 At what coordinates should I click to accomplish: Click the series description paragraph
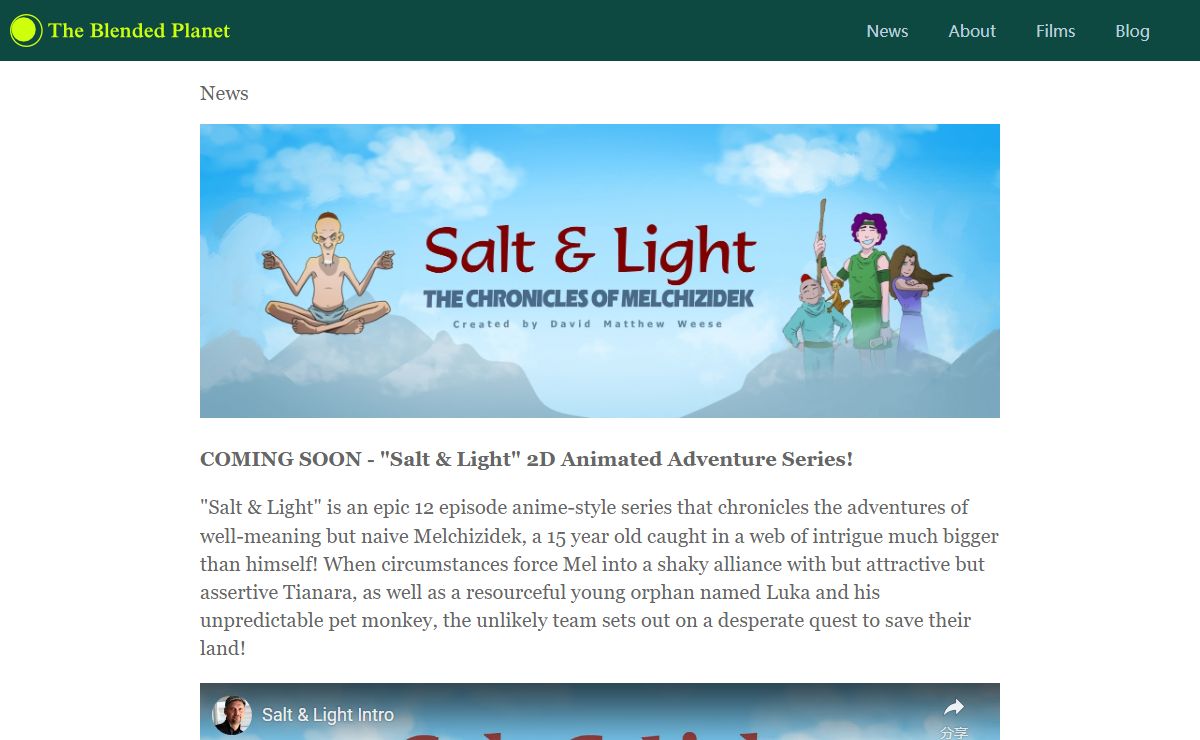click(x=600, y=578)
